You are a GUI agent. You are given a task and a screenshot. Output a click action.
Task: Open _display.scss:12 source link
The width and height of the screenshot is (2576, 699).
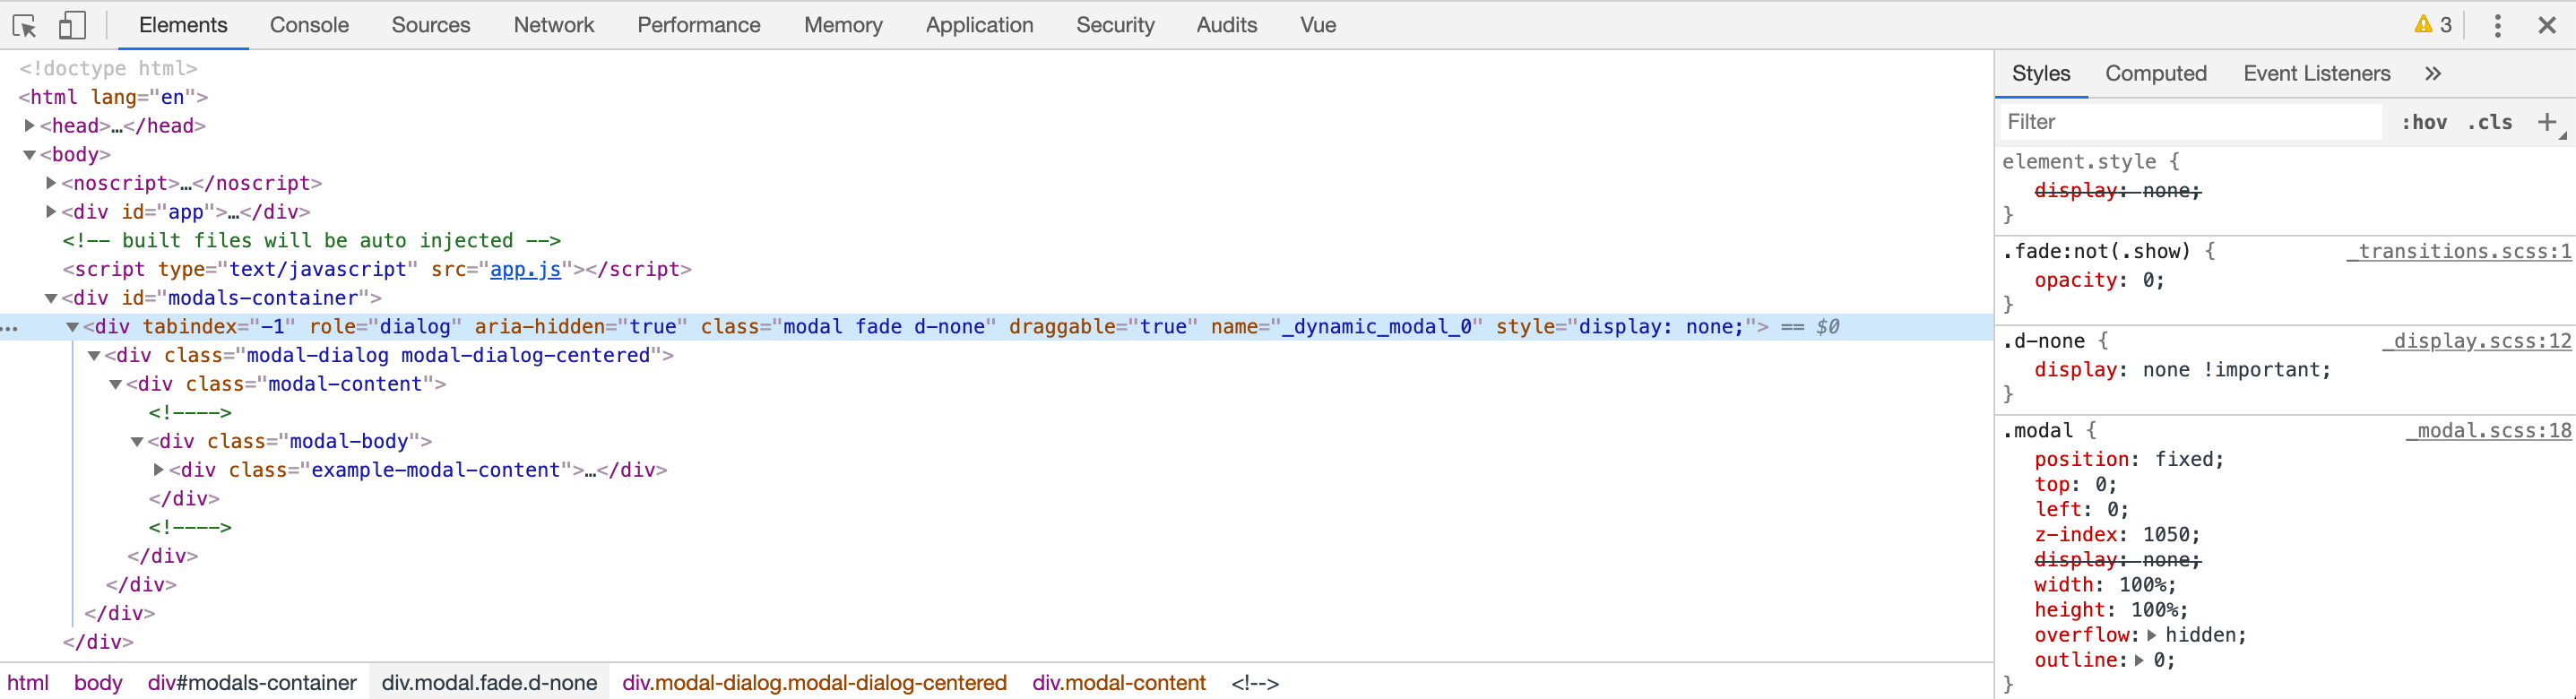coord(2476,341)
